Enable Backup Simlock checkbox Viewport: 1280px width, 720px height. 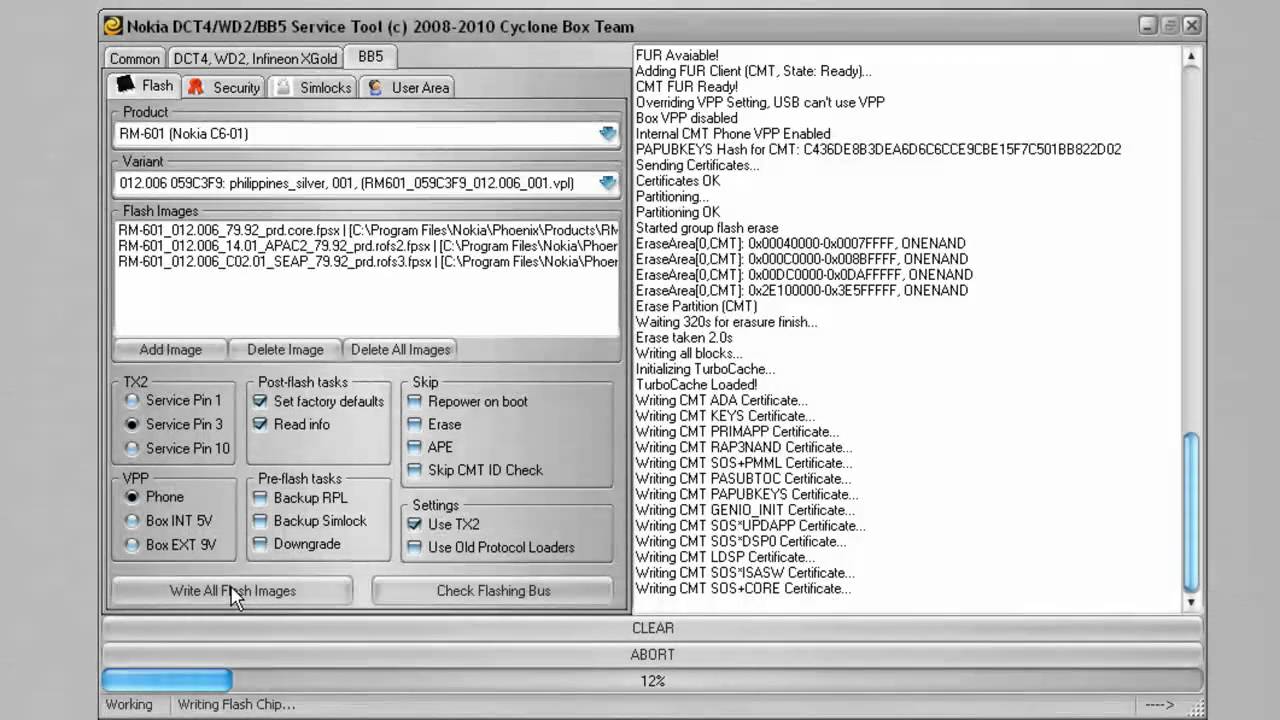click(260, 520)
